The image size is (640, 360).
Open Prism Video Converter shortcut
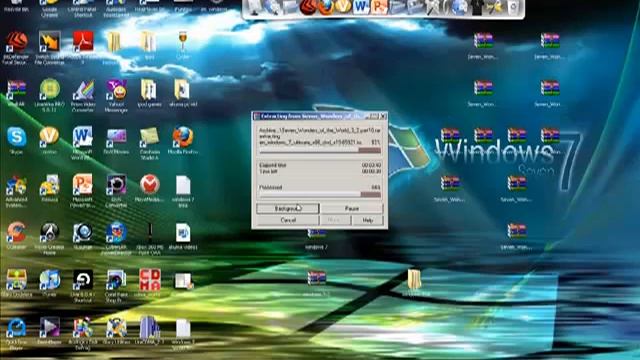pyautogui.click(x=83, y=90)
